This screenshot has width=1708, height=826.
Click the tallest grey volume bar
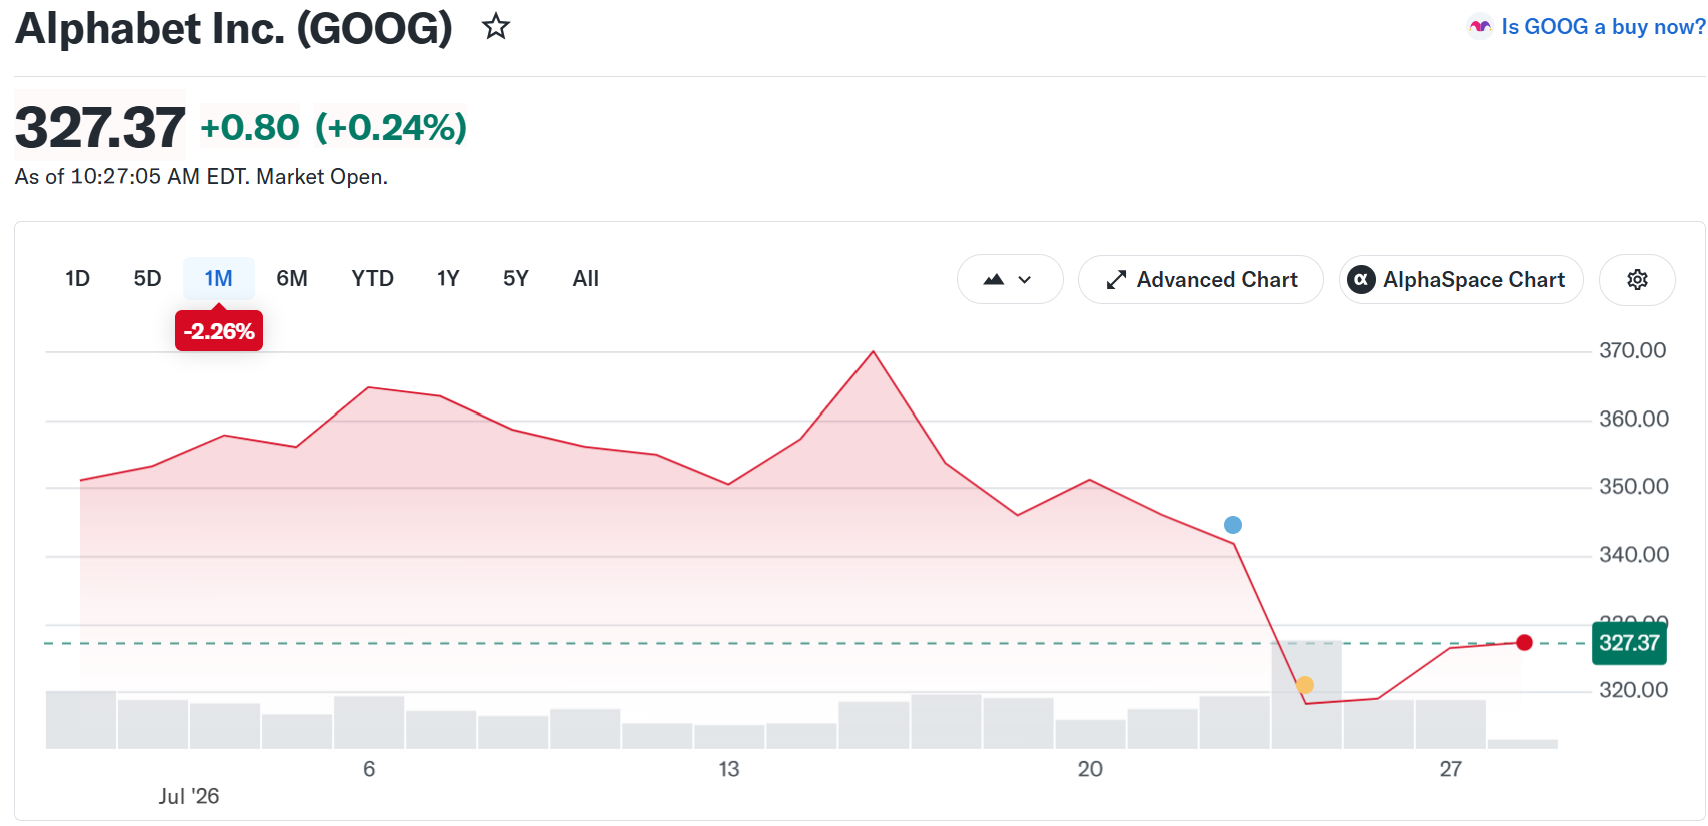coord(1306,694)
